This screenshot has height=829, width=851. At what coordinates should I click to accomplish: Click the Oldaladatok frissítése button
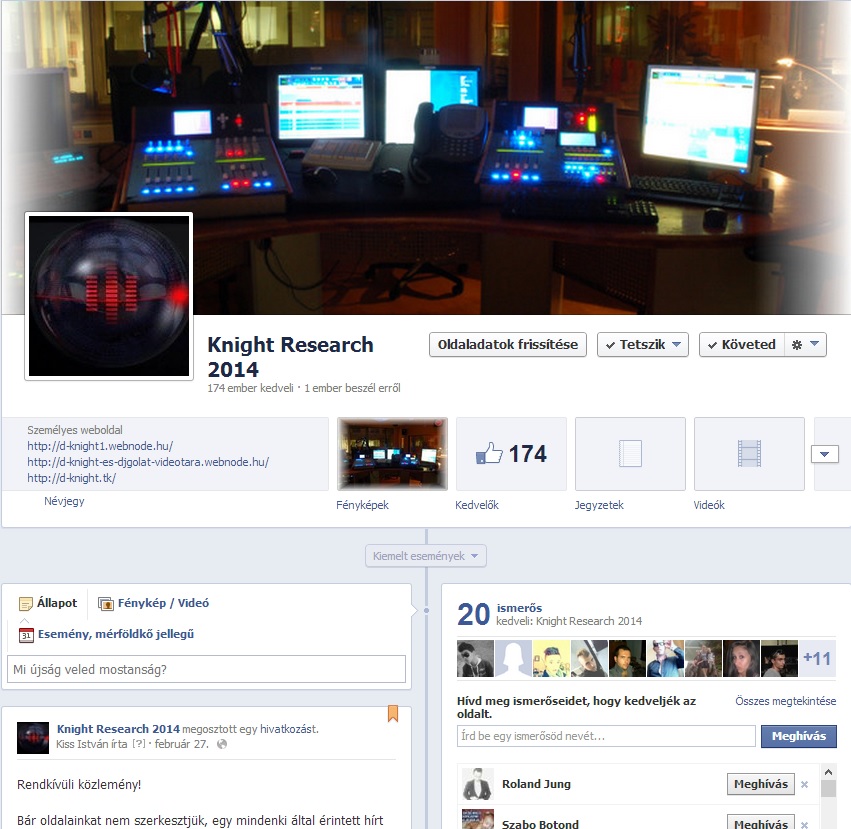[507, 345]
